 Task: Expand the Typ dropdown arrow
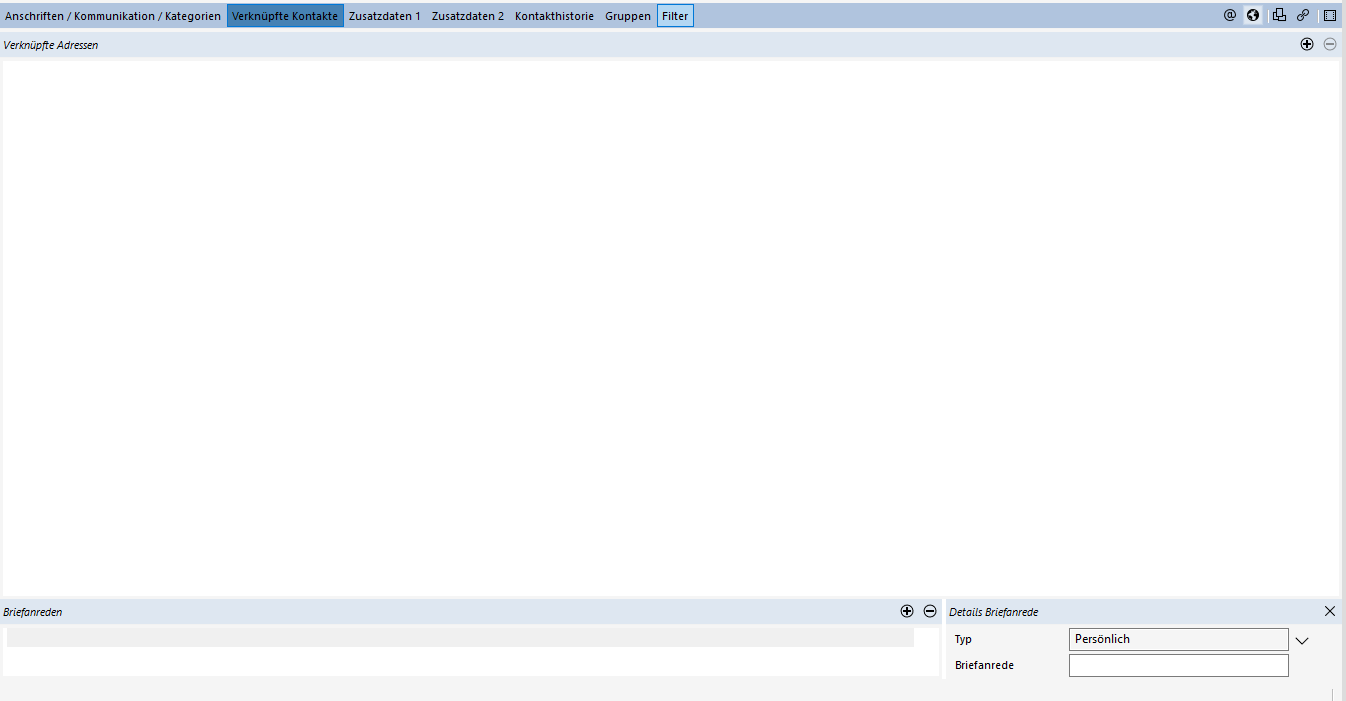click(x=1302, y=640)
